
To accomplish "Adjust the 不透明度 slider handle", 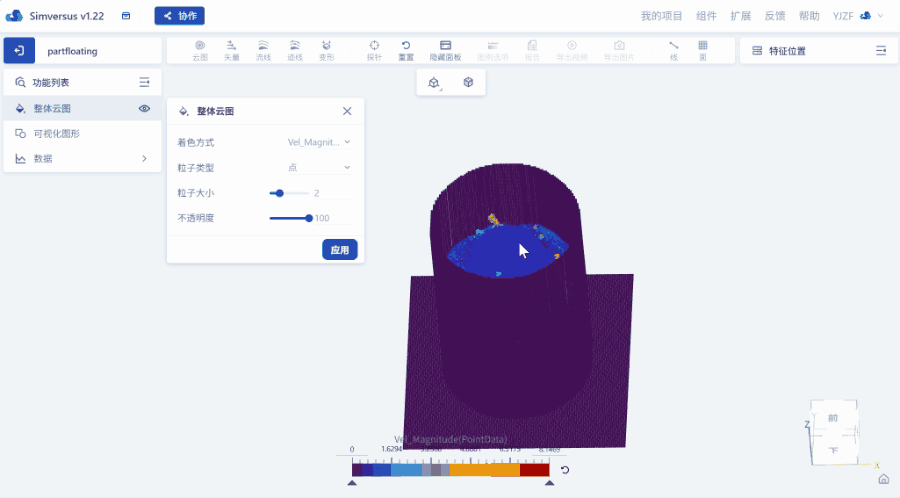I will (309, 218).
